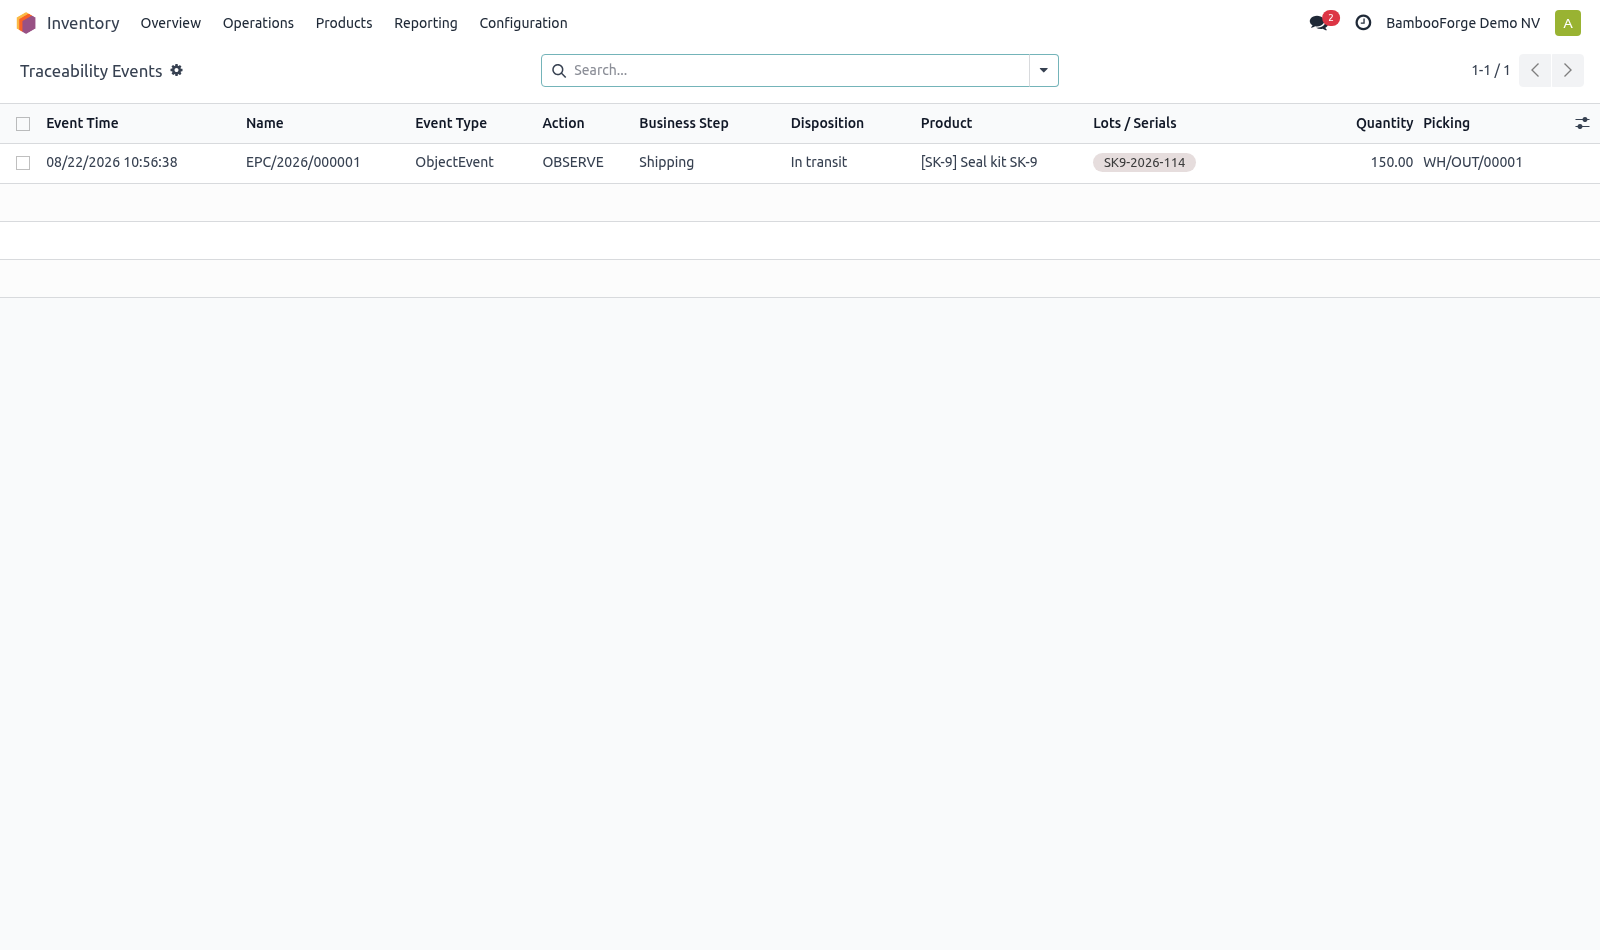Image resolution: width=1600 pixels, height=950 pixels.
Task: Focus the Search input field
Action: click(x=798, y=70)
